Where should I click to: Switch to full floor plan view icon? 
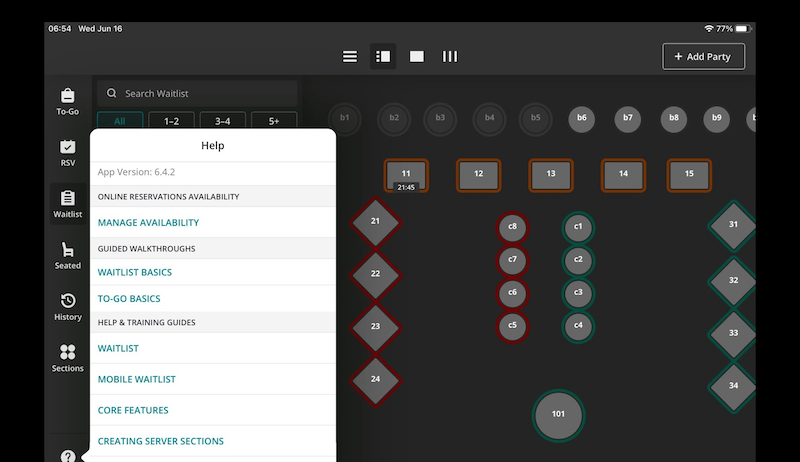pyautogui.click(x=417, y=56)
